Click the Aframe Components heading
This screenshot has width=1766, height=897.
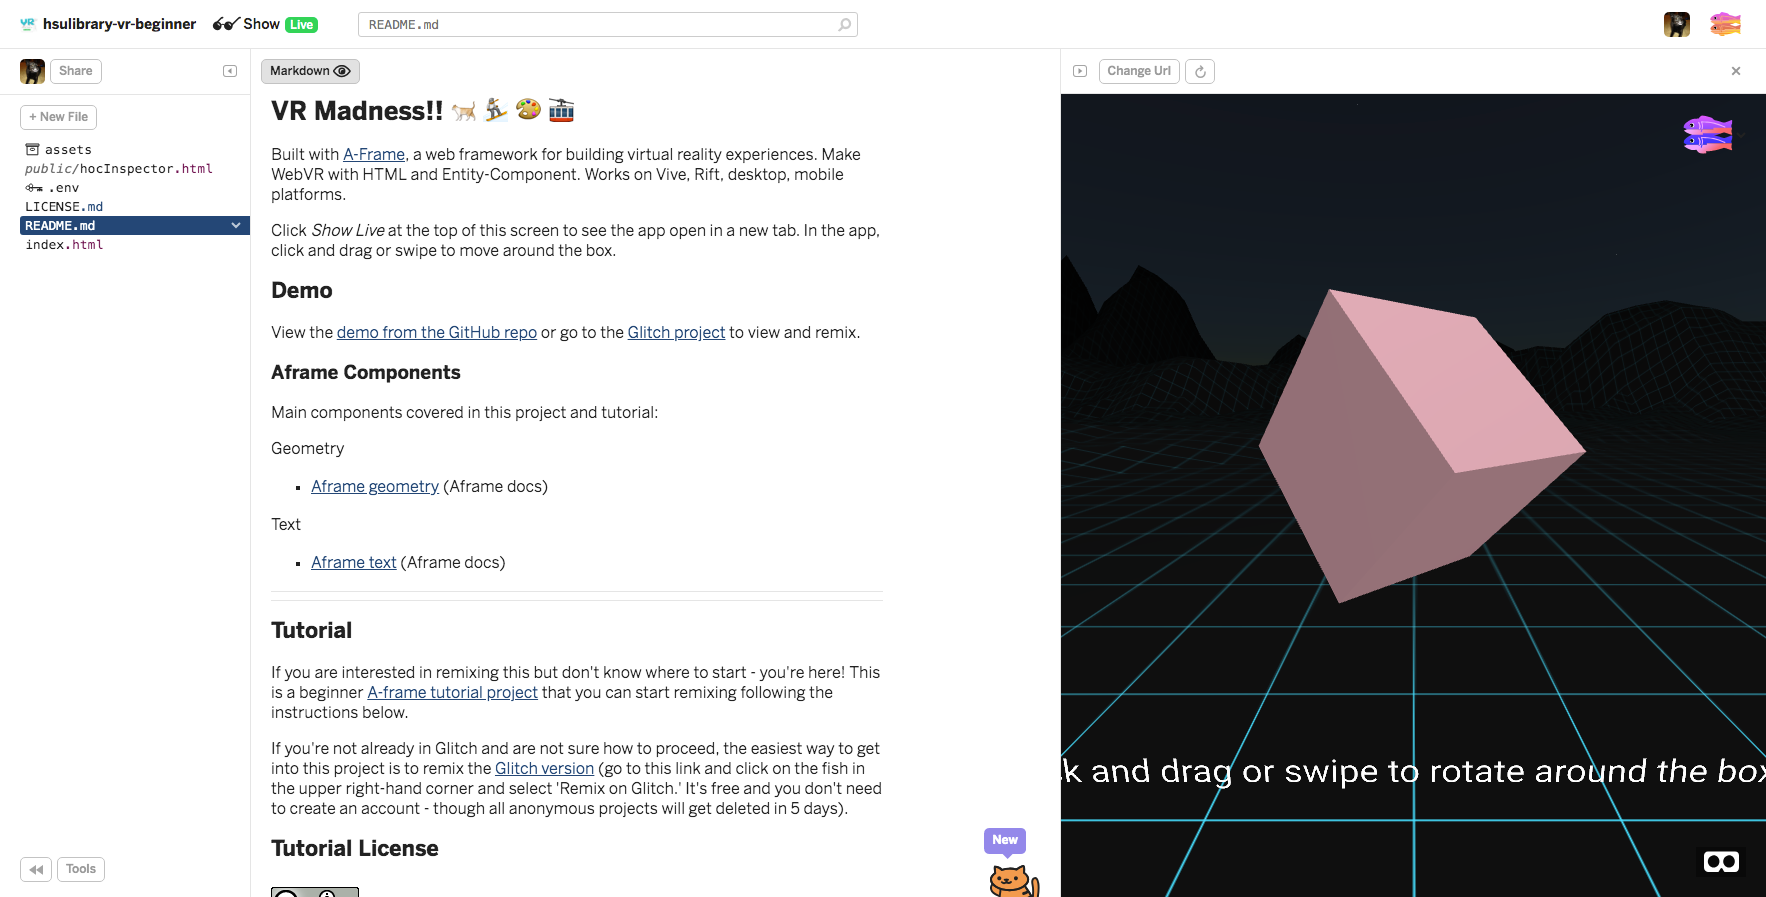point(366,372)
